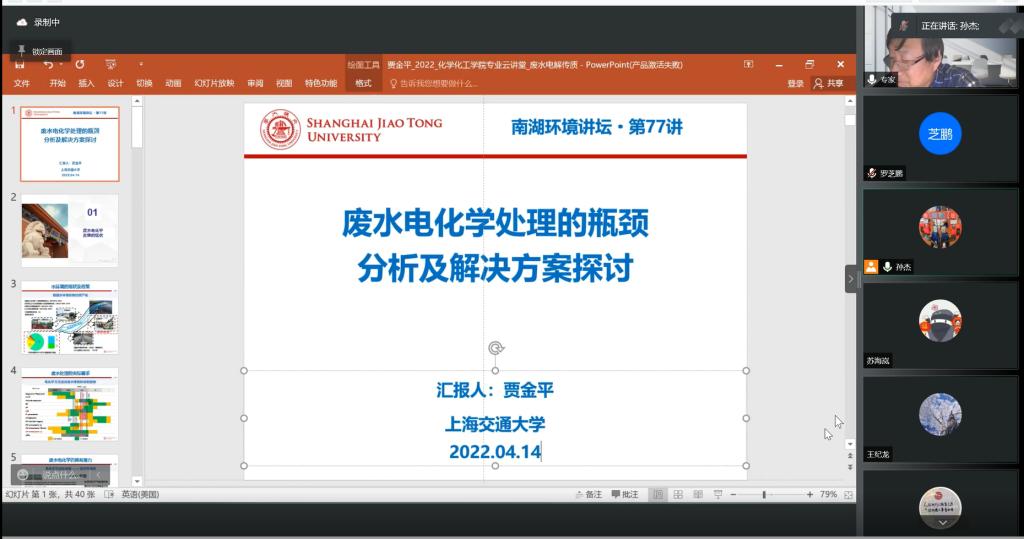Image resolution: width=1024 pixels, height=539 pixels.
Task: Open the ribbon display options dropdown
Action: point(748,64)
